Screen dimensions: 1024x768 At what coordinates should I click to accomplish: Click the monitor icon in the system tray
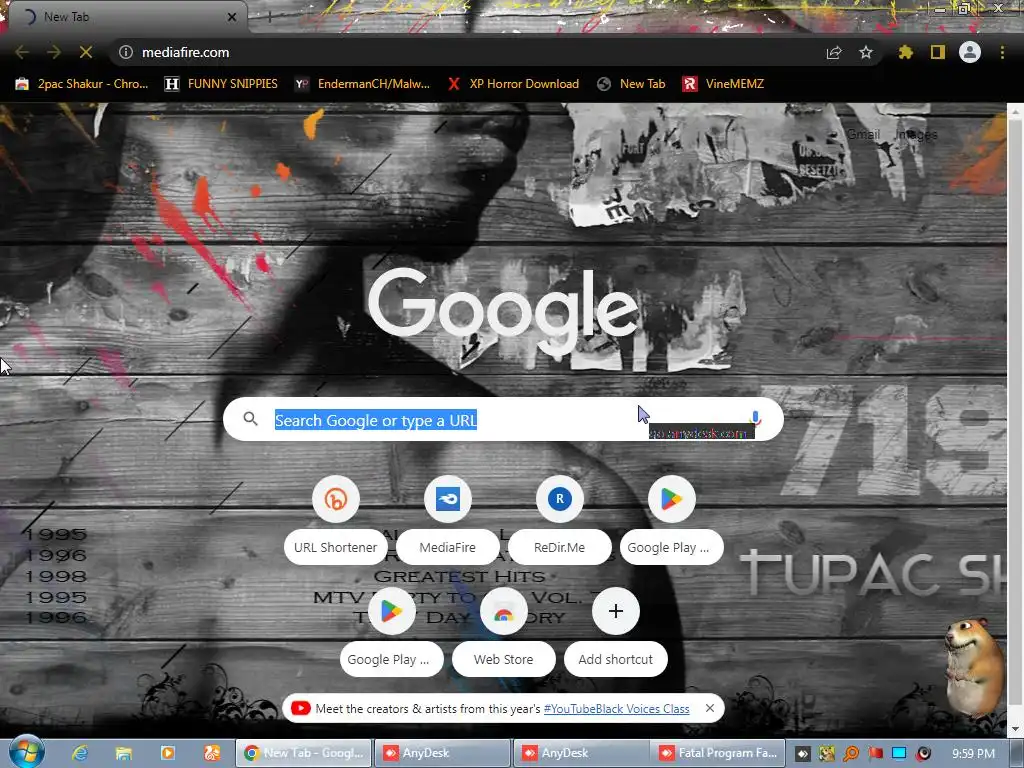coord(899,754)
